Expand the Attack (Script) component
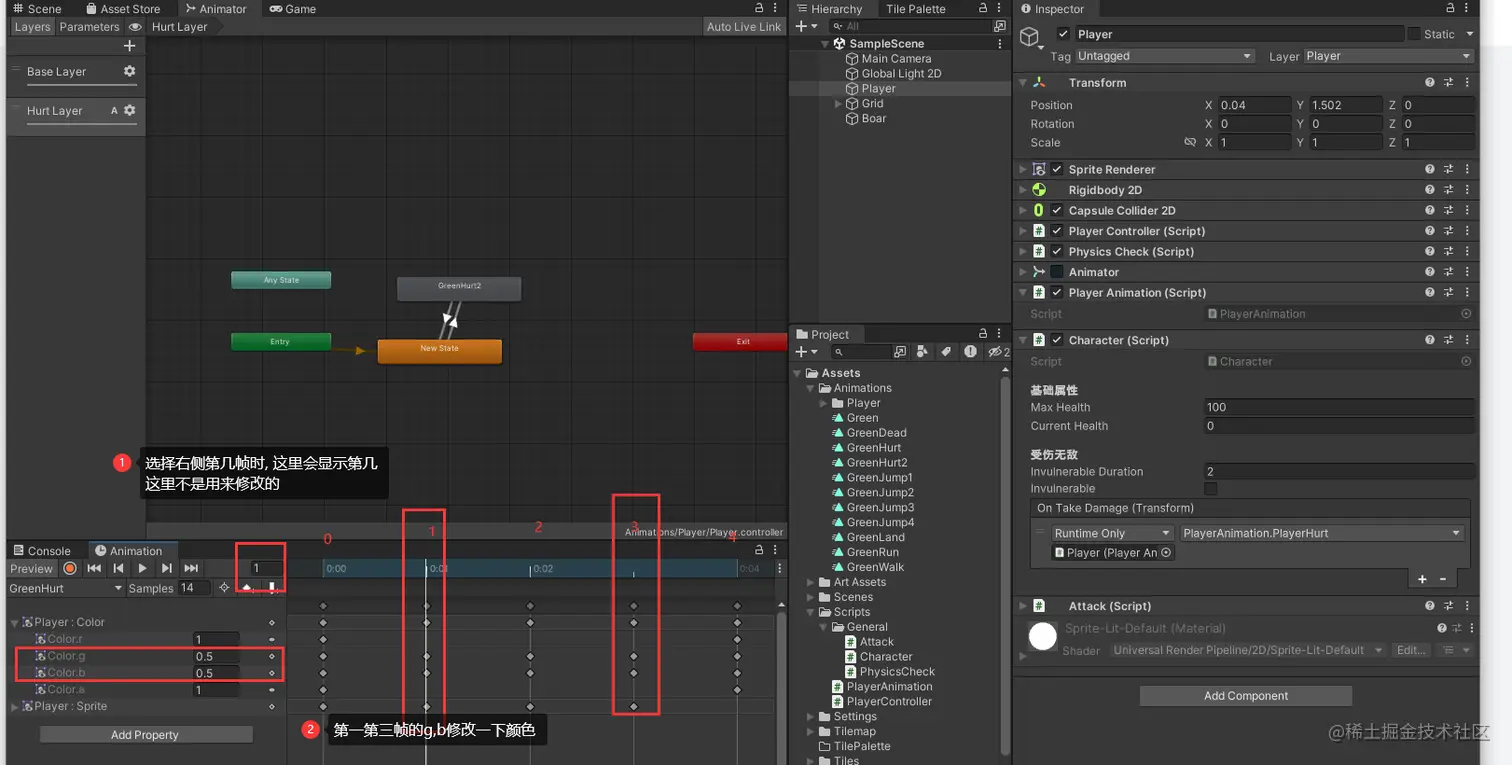The image size is (1512, 765). coord(1022,606)
